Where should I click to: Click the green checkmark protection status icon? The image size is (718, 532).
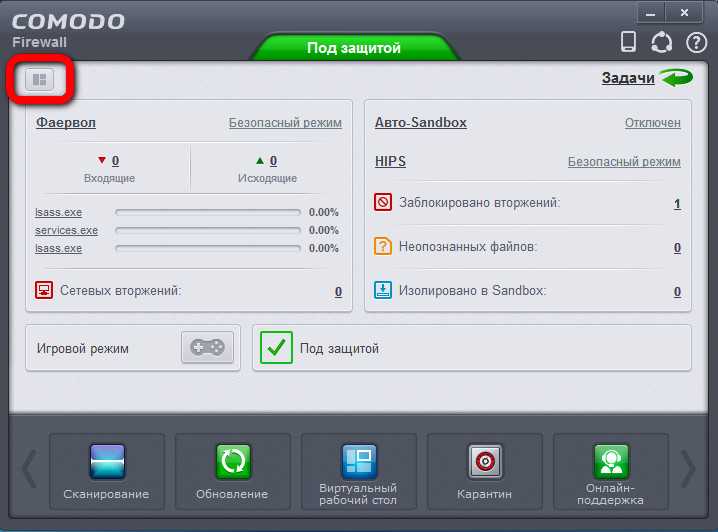click(276, 347)
